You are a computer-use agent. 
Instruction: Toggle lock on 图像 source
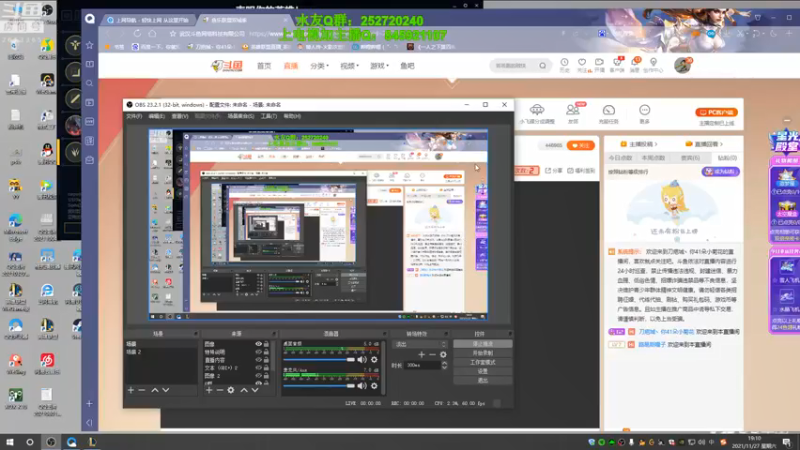[266, 344]
